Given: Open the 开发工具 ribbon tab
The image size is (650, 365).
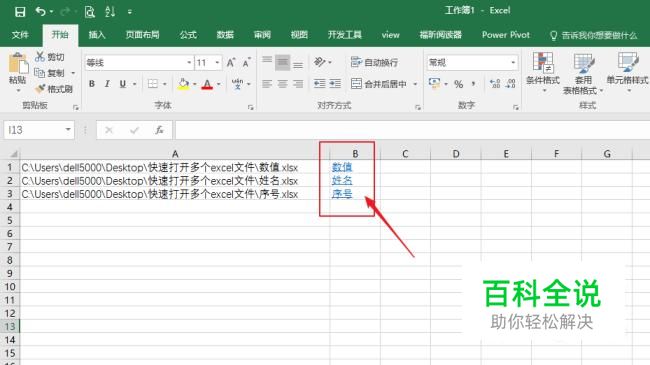Looking at the screenshot, I should pos(344,35).
